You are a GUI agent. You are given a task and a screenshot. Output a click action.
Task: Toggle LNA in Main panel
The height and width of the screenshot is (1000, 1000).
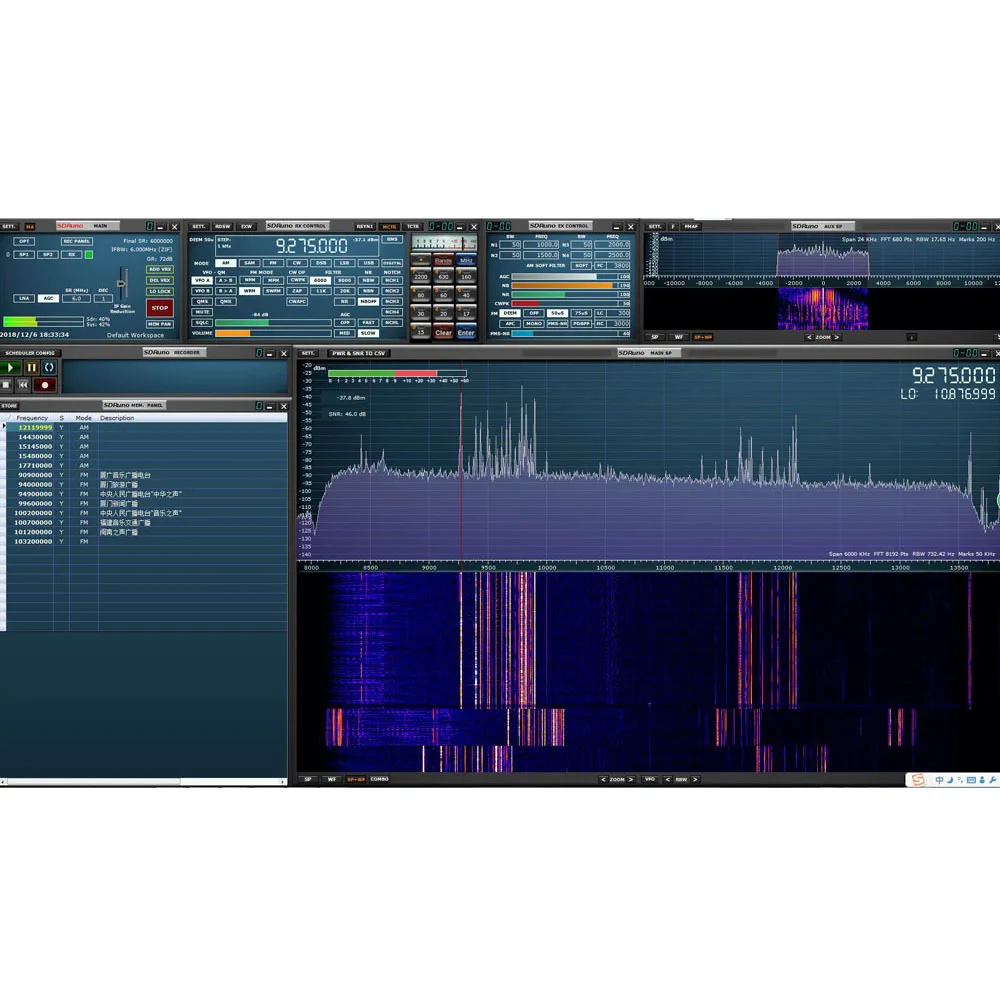coord(24,298)
